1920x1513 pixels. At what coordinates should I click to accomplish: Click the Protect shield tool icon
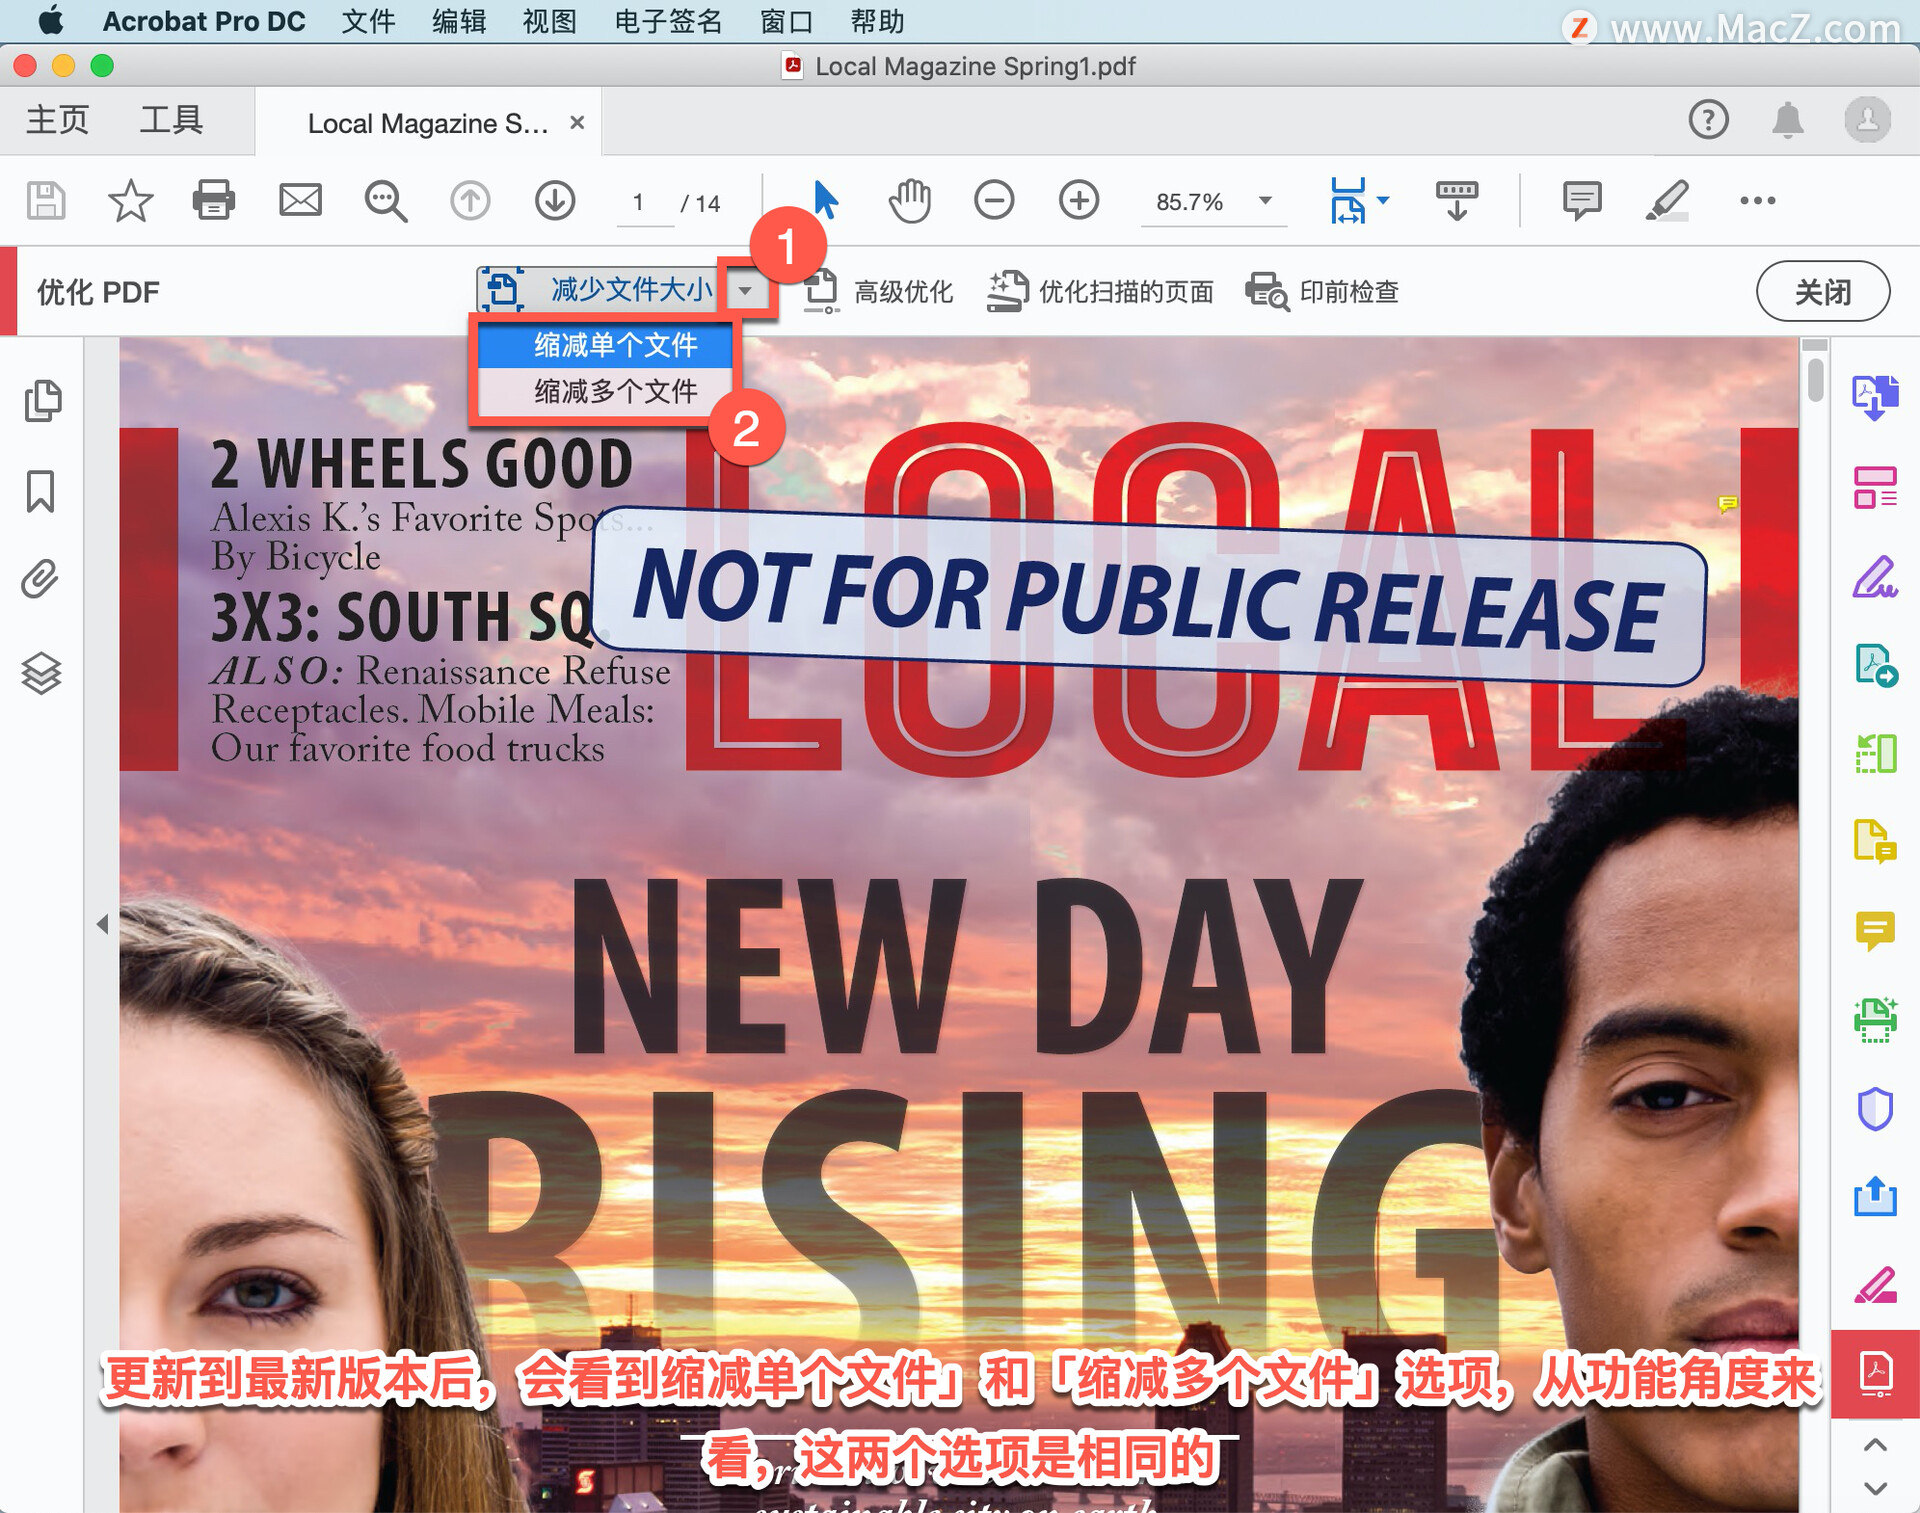pyautogui.click(x=1874, y=1108)
